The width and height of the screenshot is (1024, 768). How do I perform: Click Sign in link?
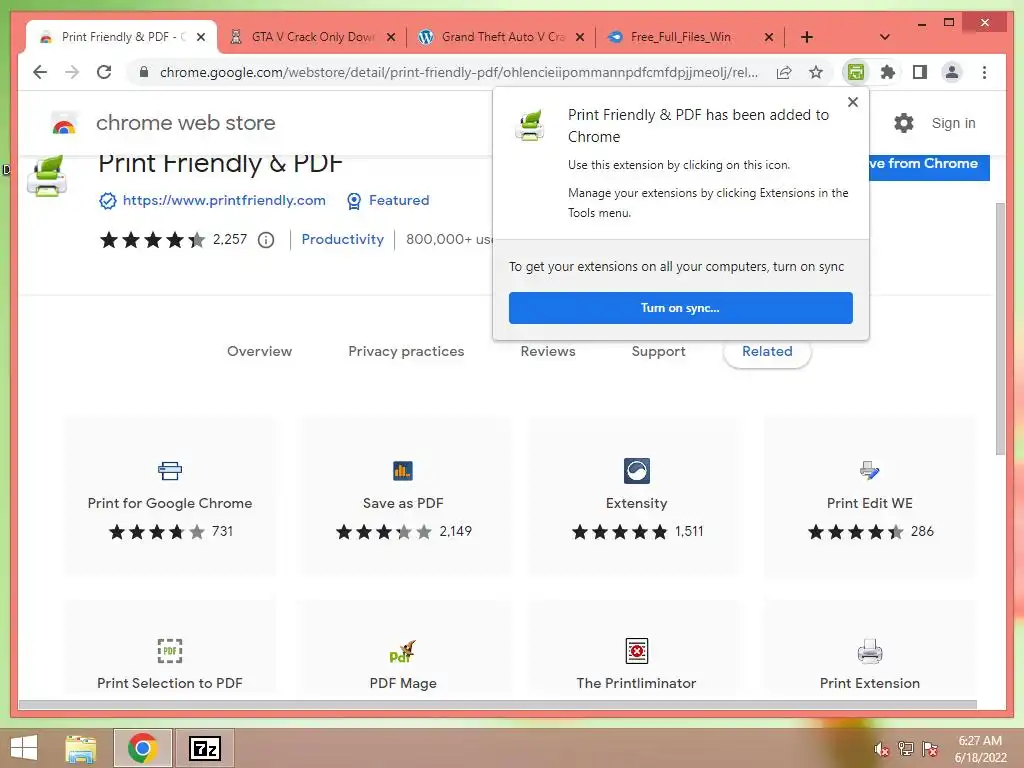pos(953,123)
